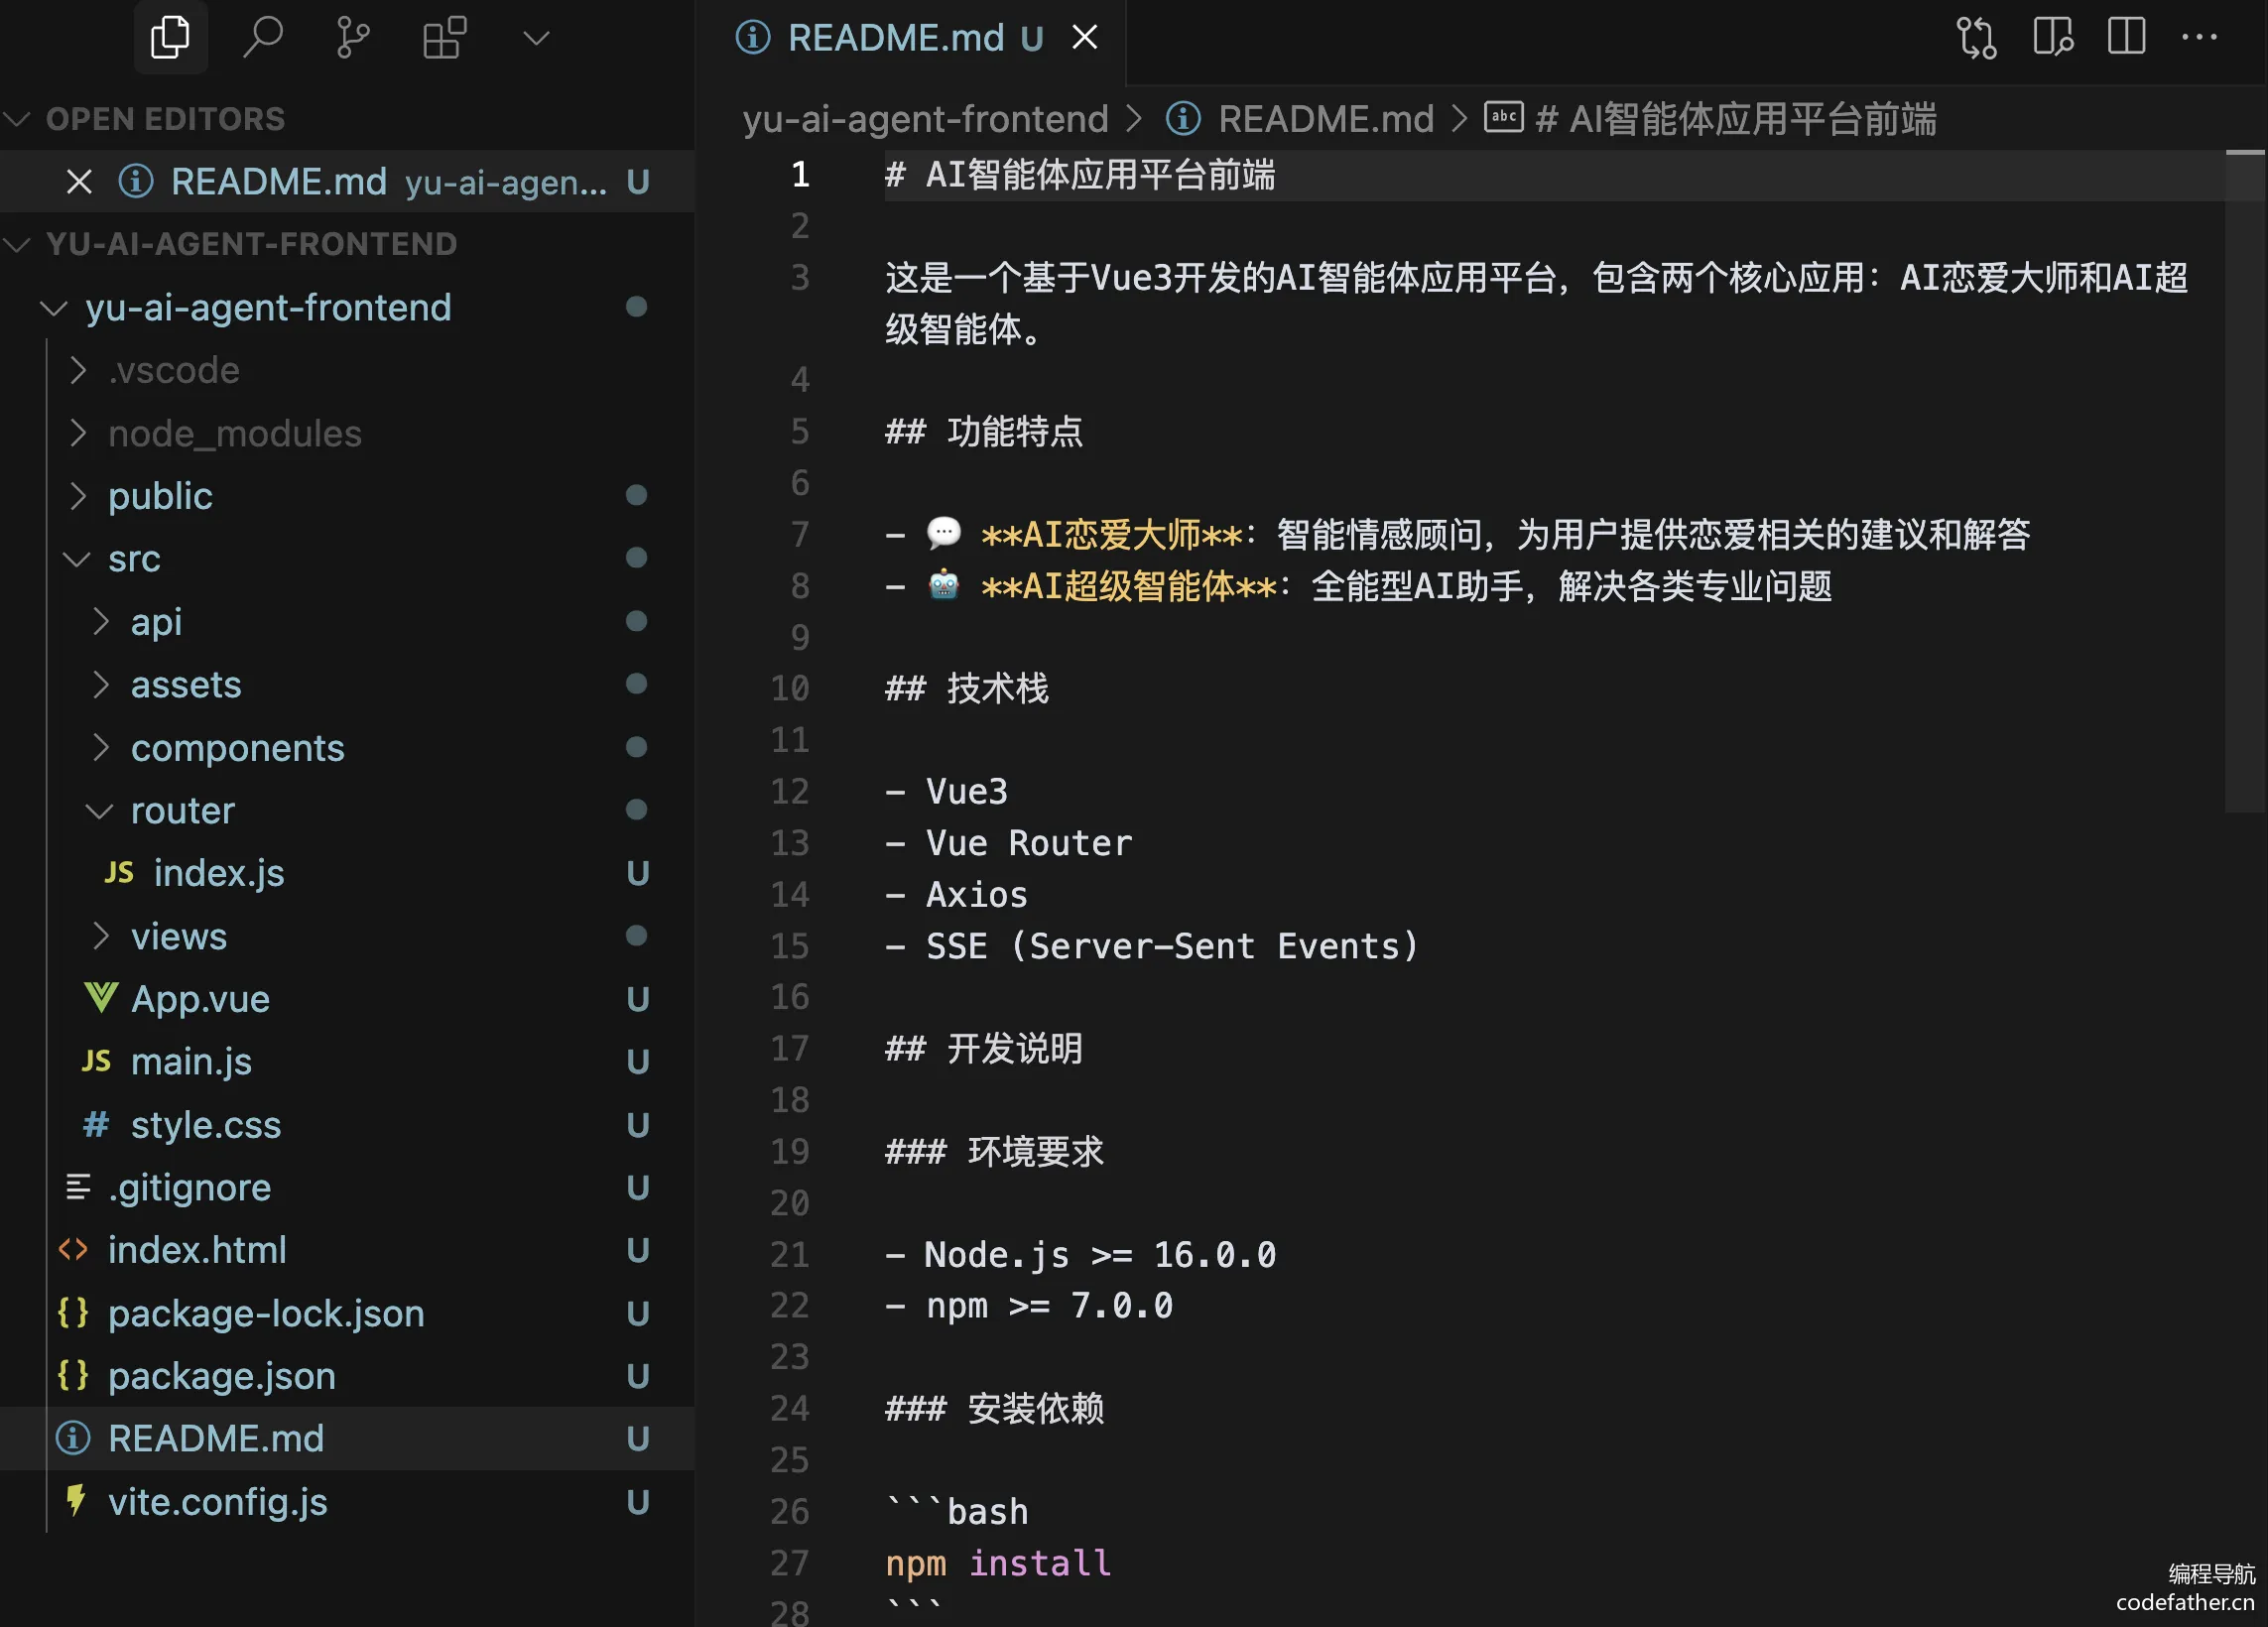Open the .gitignore file
Screen dimensions: 2268x1627
click(347, 1188)
